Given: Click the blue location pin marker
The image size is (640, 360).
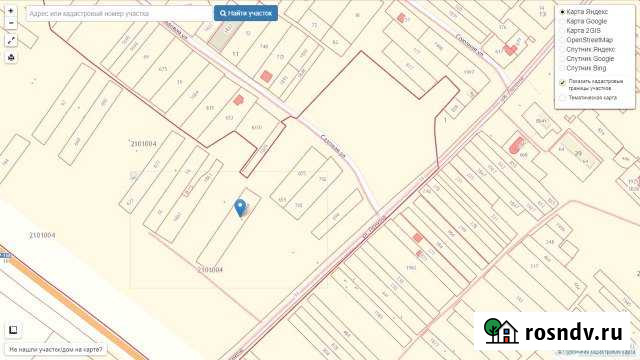Looking at the screenshot, I should click(x=240, y=207).
